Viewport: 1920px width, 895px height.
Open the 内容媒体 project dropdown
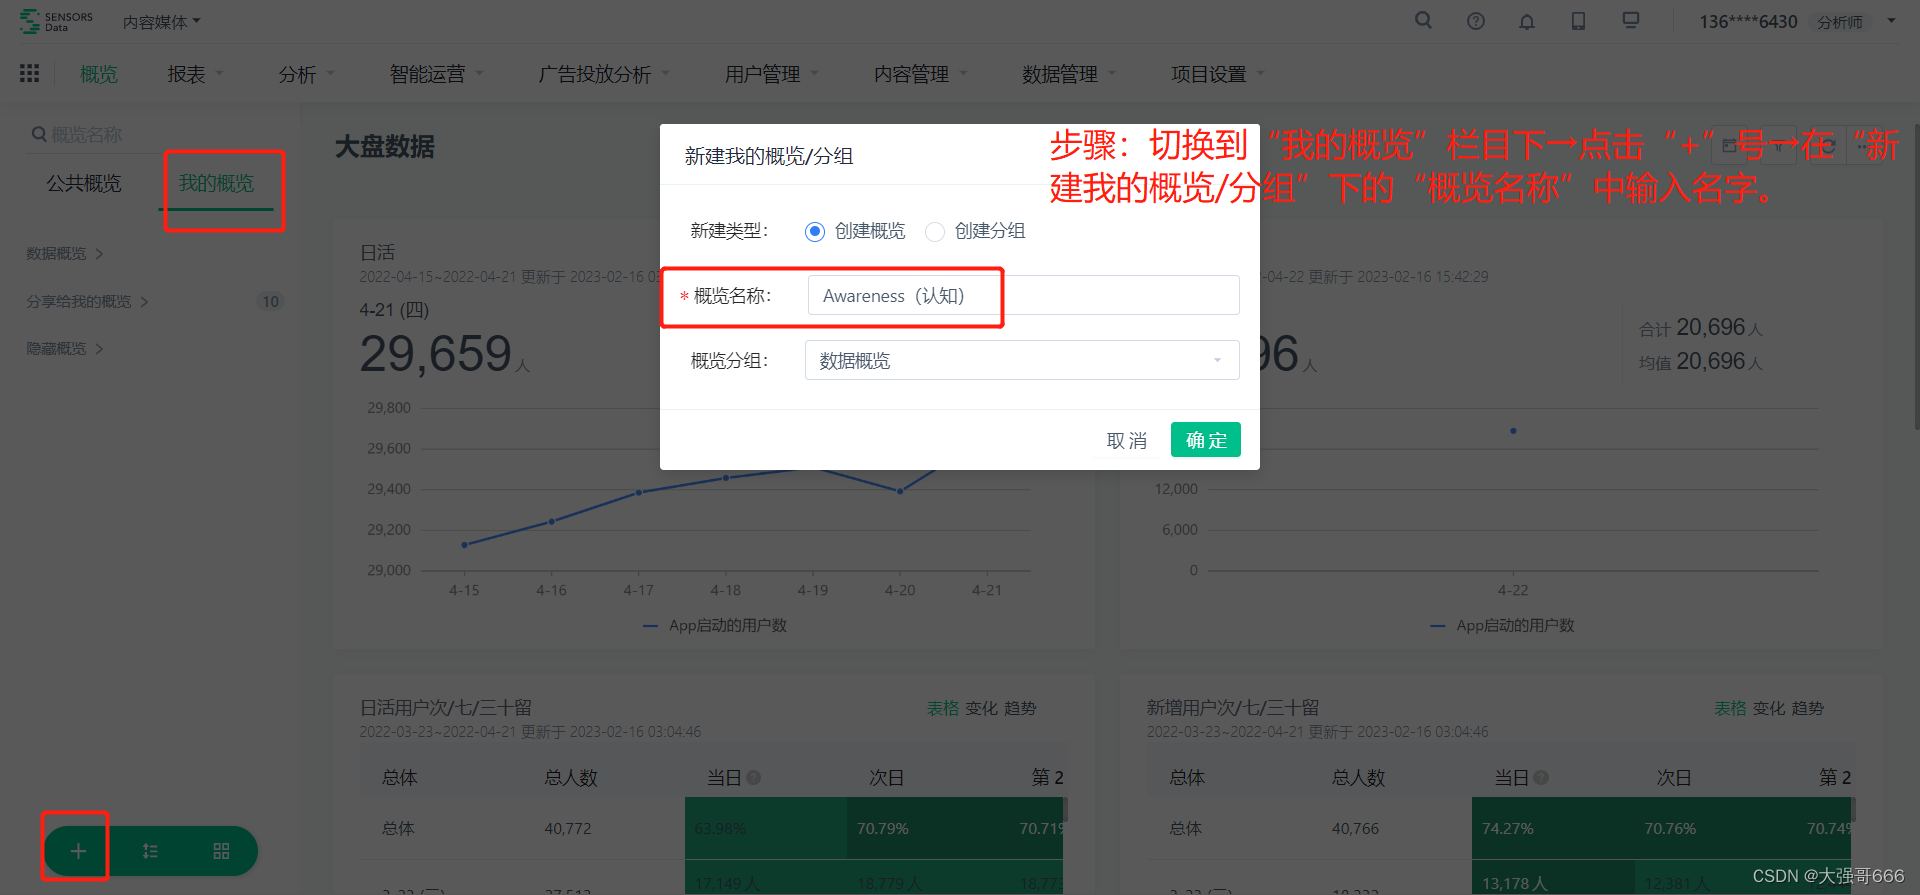tap(161, 21)
